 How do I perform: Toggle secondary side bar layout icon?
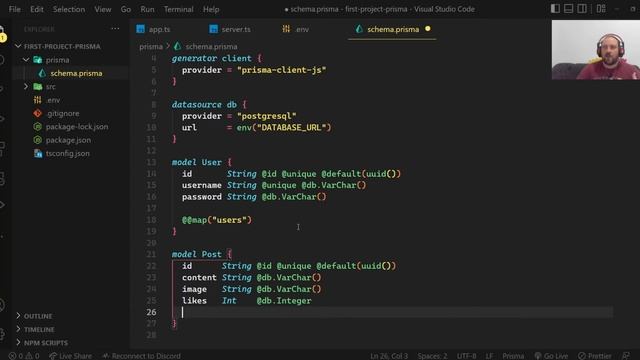tap(582, 9)
